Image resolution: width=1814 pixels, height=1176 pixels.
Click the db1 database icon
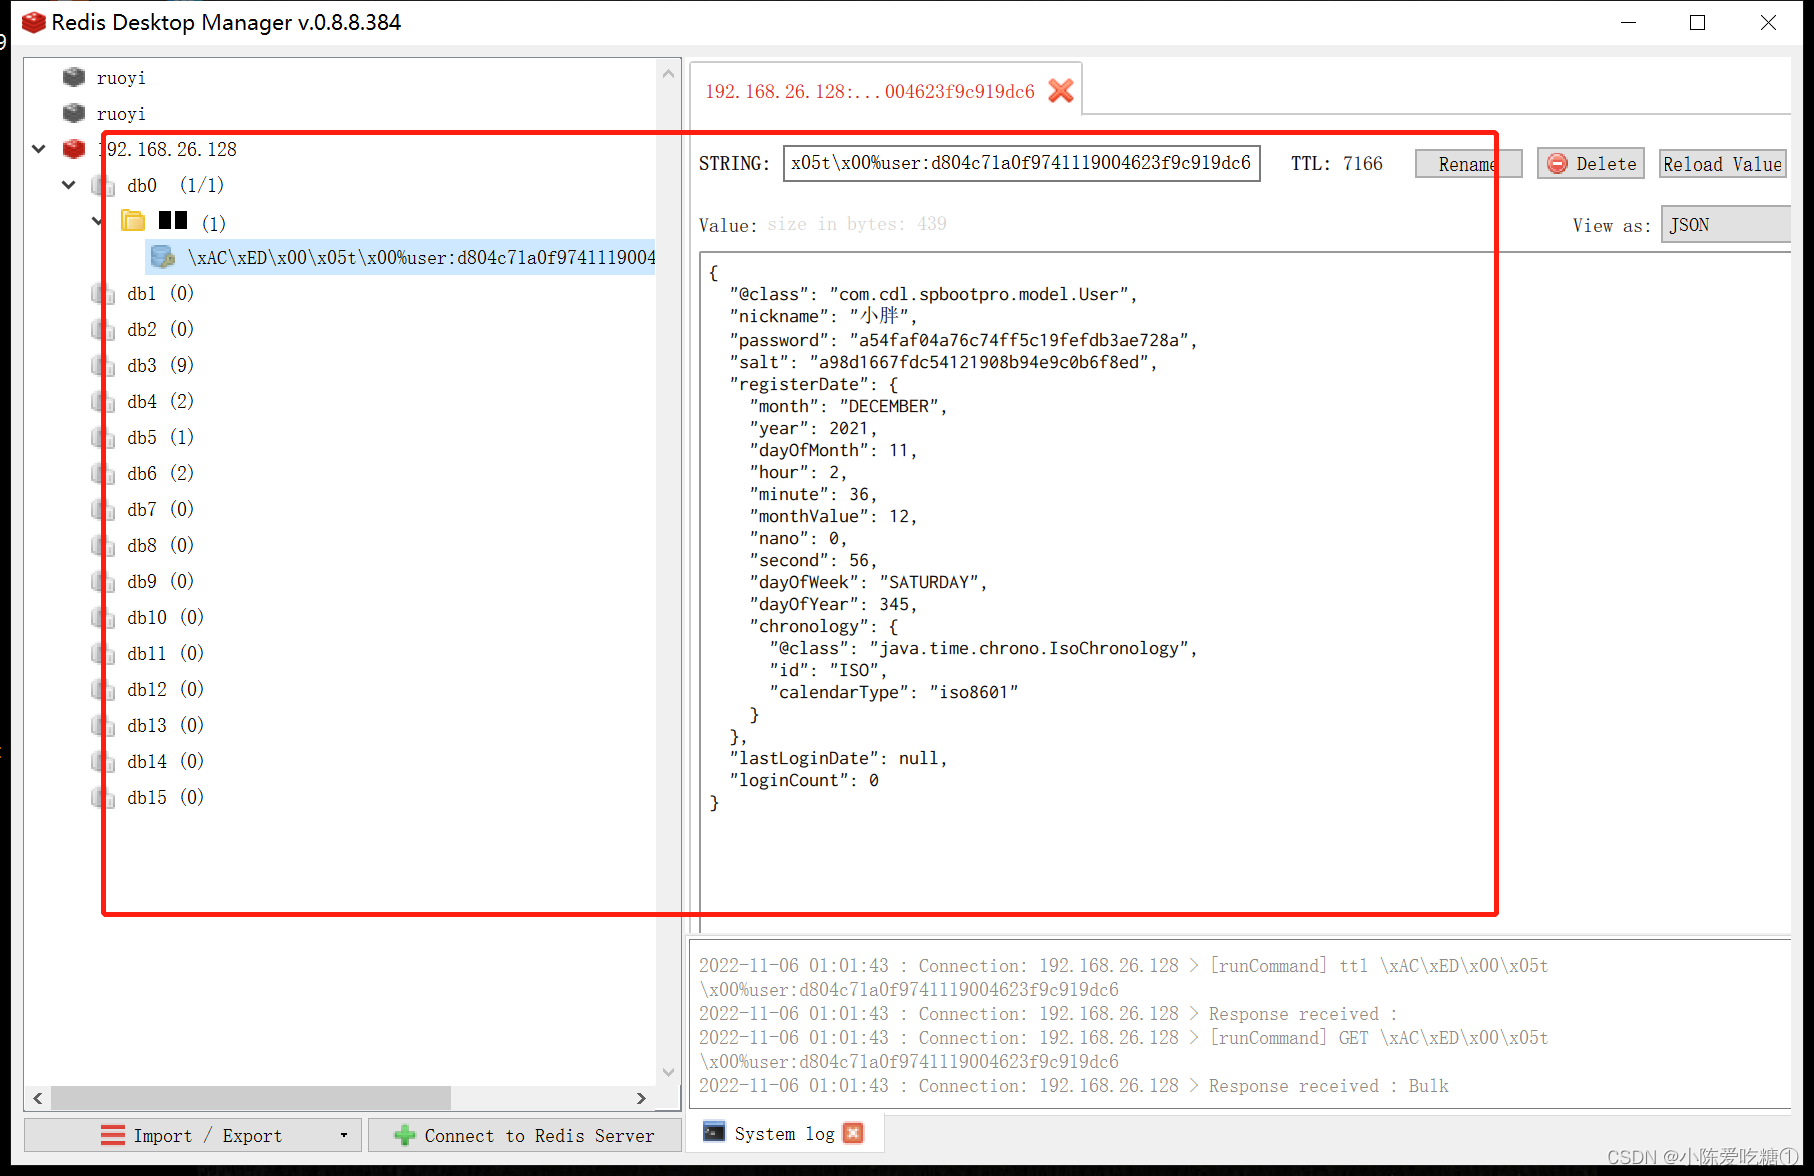coord(102,293)
